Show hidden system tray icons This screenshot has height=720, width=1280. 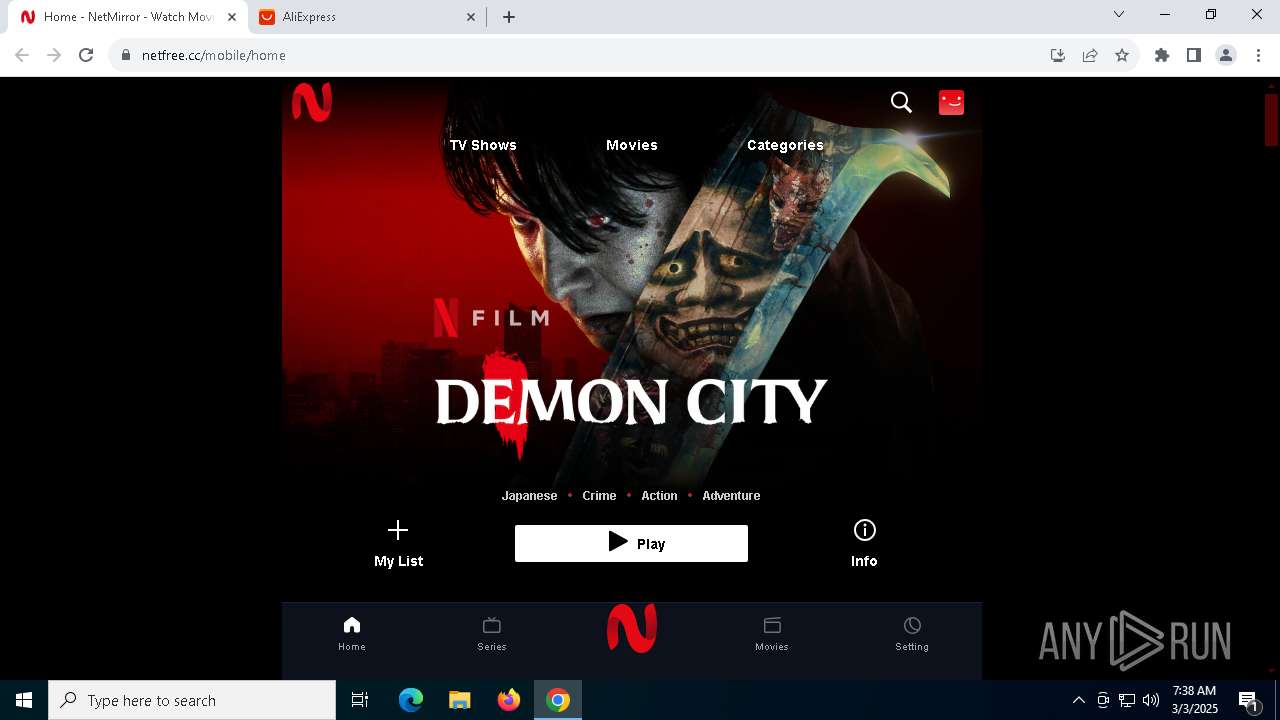1078,700
